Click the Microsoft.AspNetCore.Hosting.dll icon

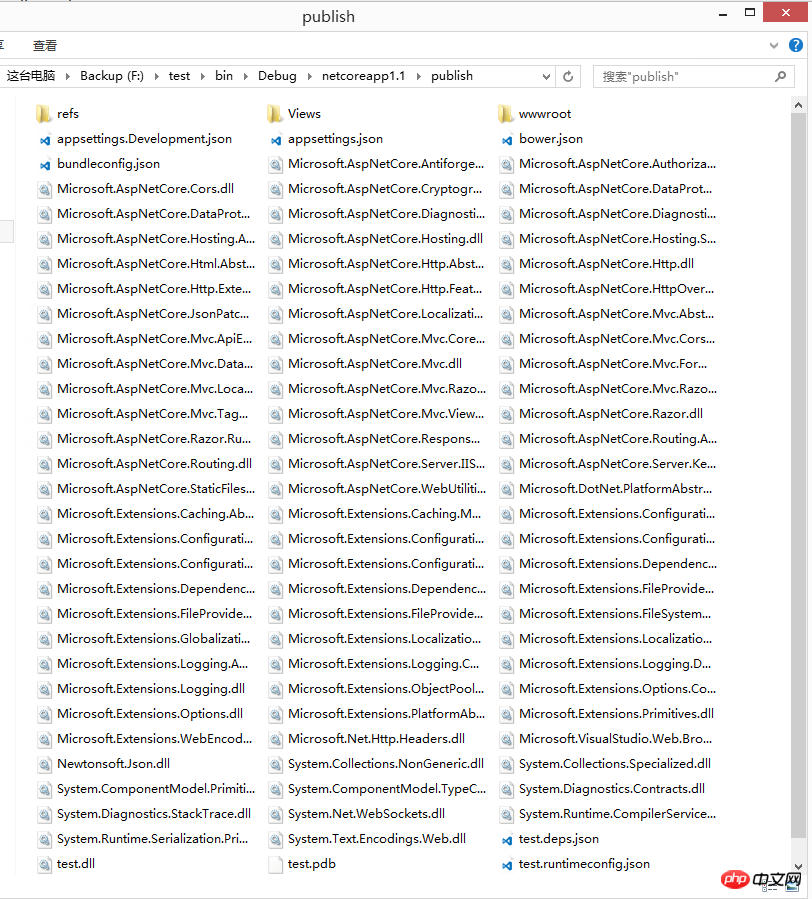coord(276,240)
